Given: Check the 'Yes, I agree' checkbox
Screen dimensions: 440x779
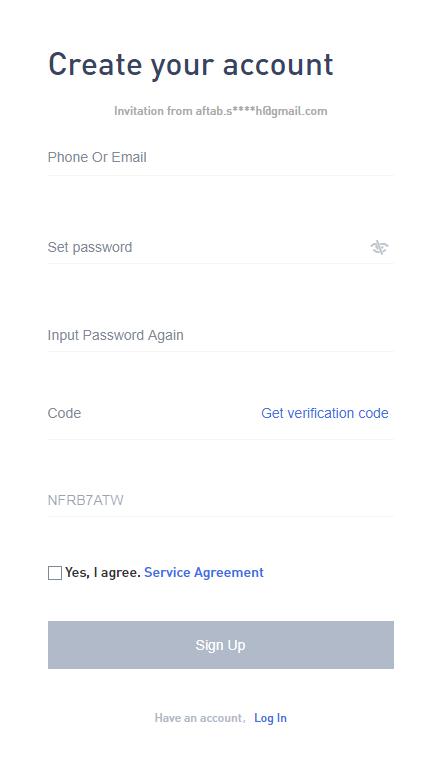Looking at the screenshot, I should click(55, 573).
